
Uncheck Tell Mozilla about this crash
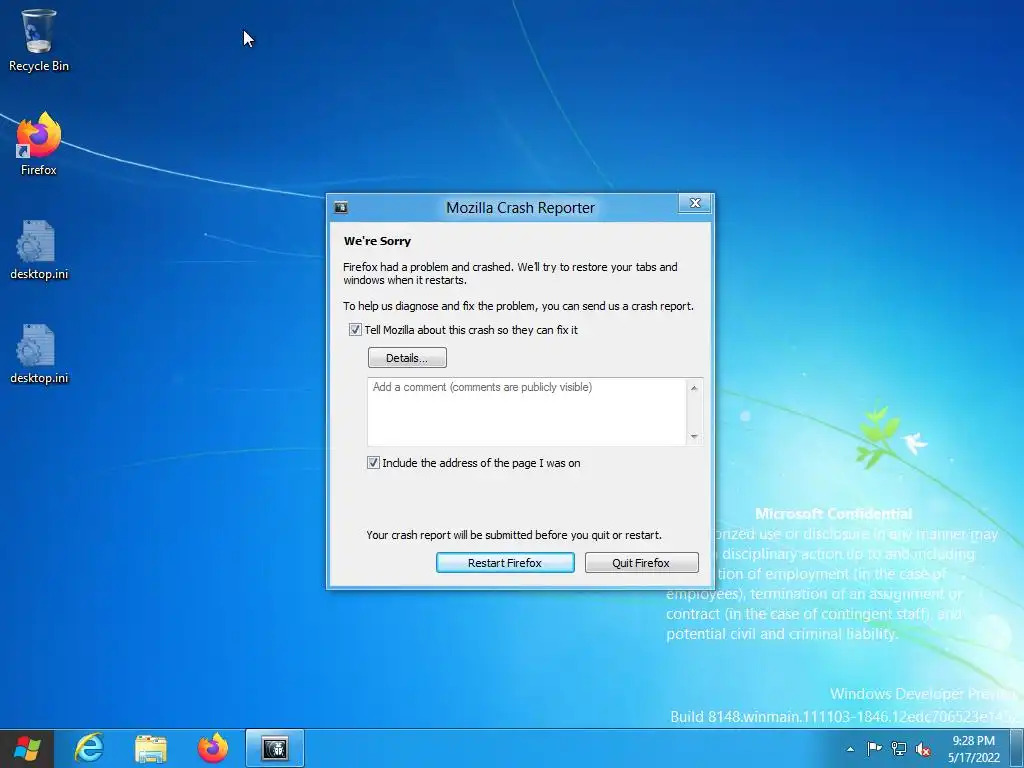click(355, 330)
